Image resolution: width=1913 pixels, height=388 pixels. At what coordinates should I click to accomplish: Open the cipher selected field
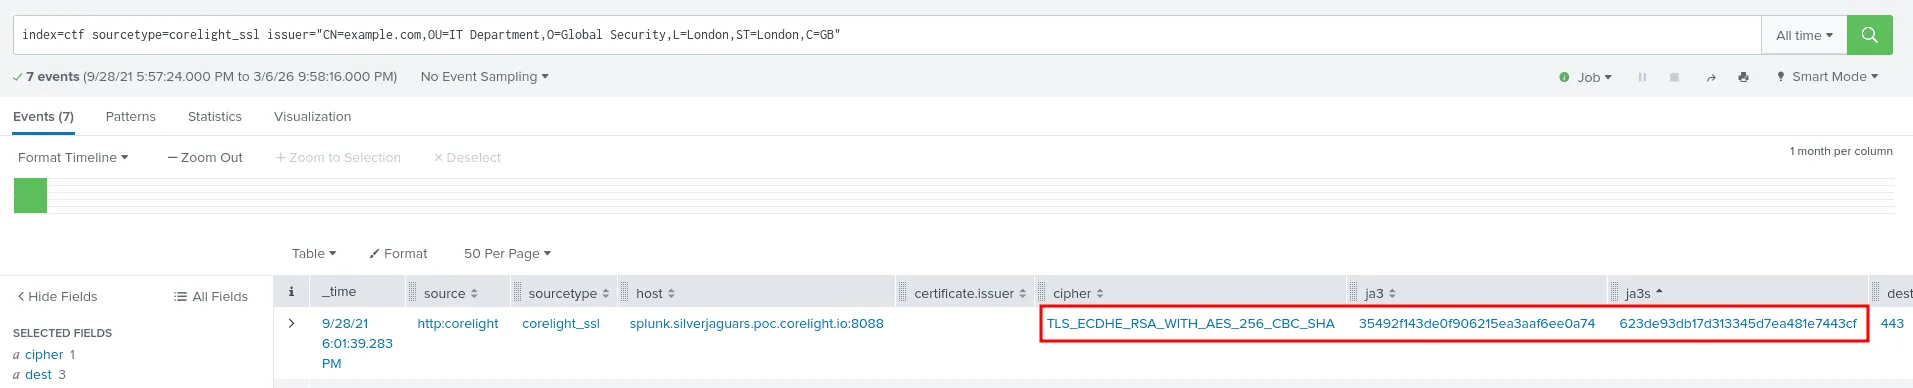44,355
